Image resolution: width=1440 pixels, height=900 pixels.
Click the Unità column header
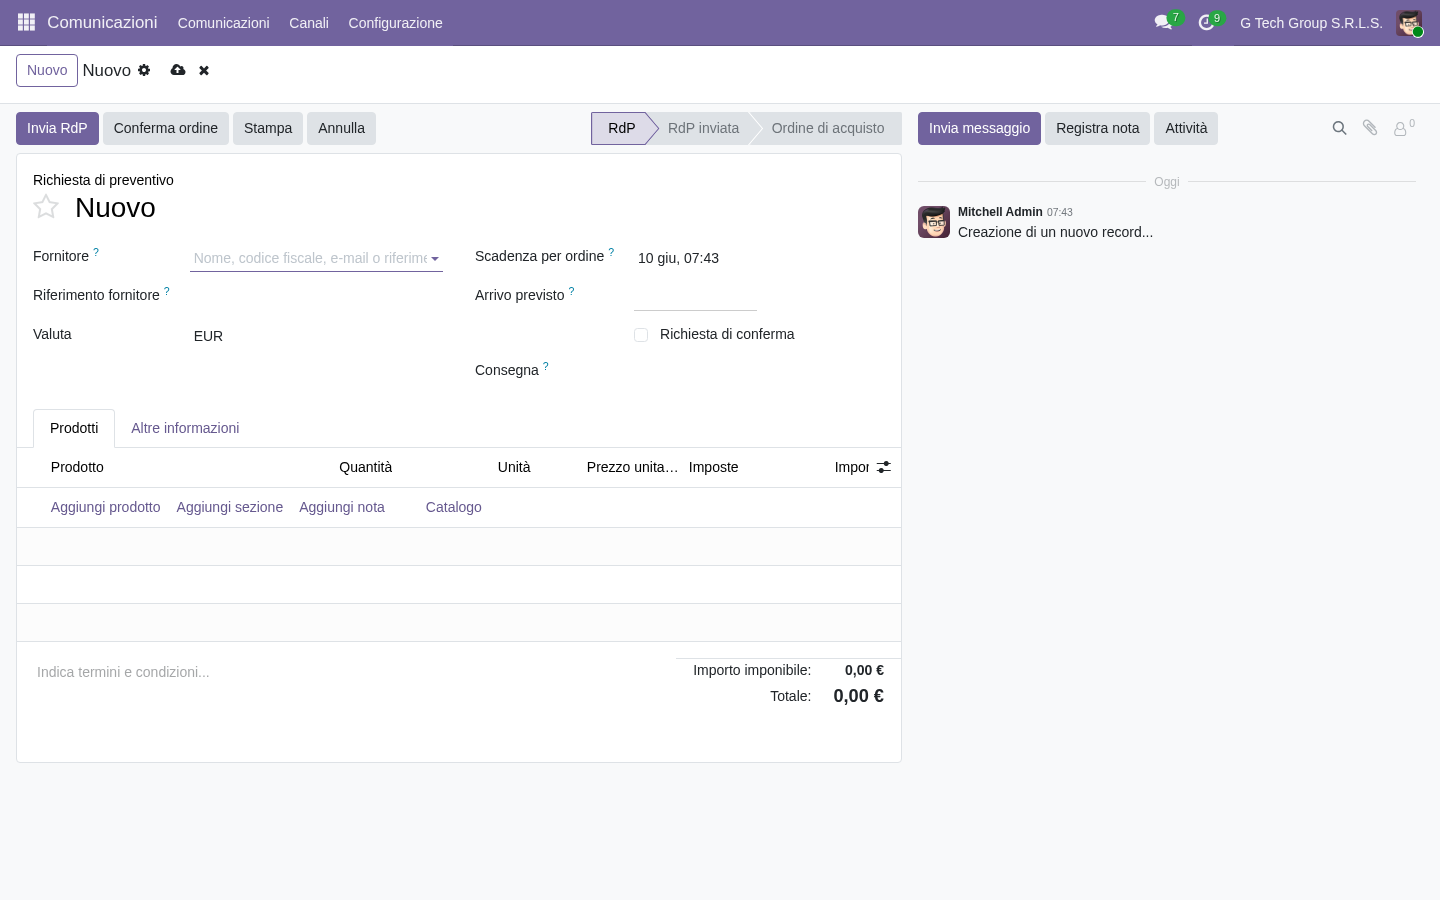click(x=514, y=467)
